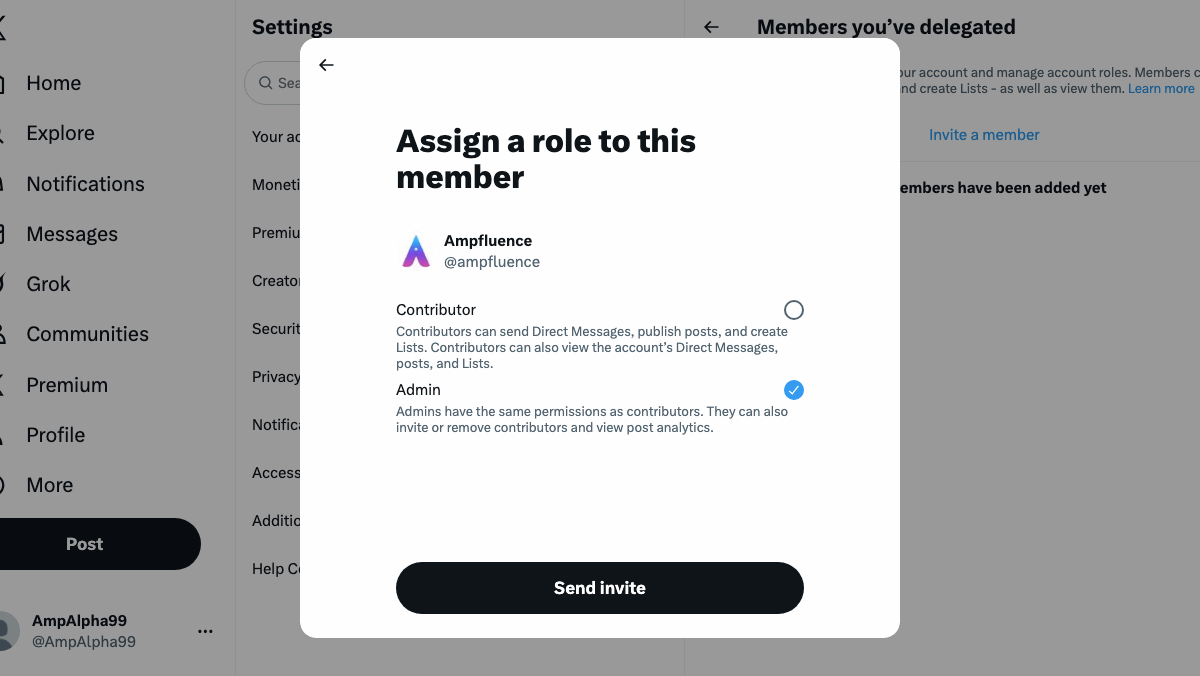
Task: Click the Invite a member link
Action: point(984,135)
